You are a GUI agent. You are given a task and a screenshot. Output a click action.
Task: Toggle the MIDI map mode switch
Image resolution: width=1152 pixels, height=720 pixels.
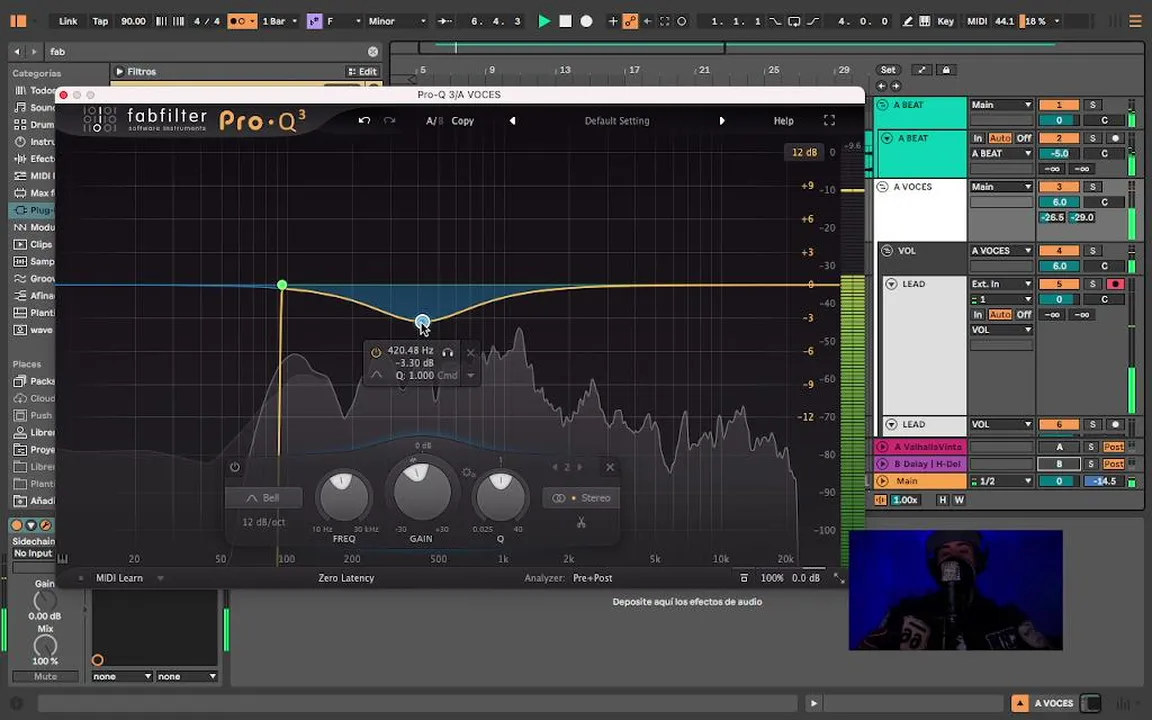[976, 21]
